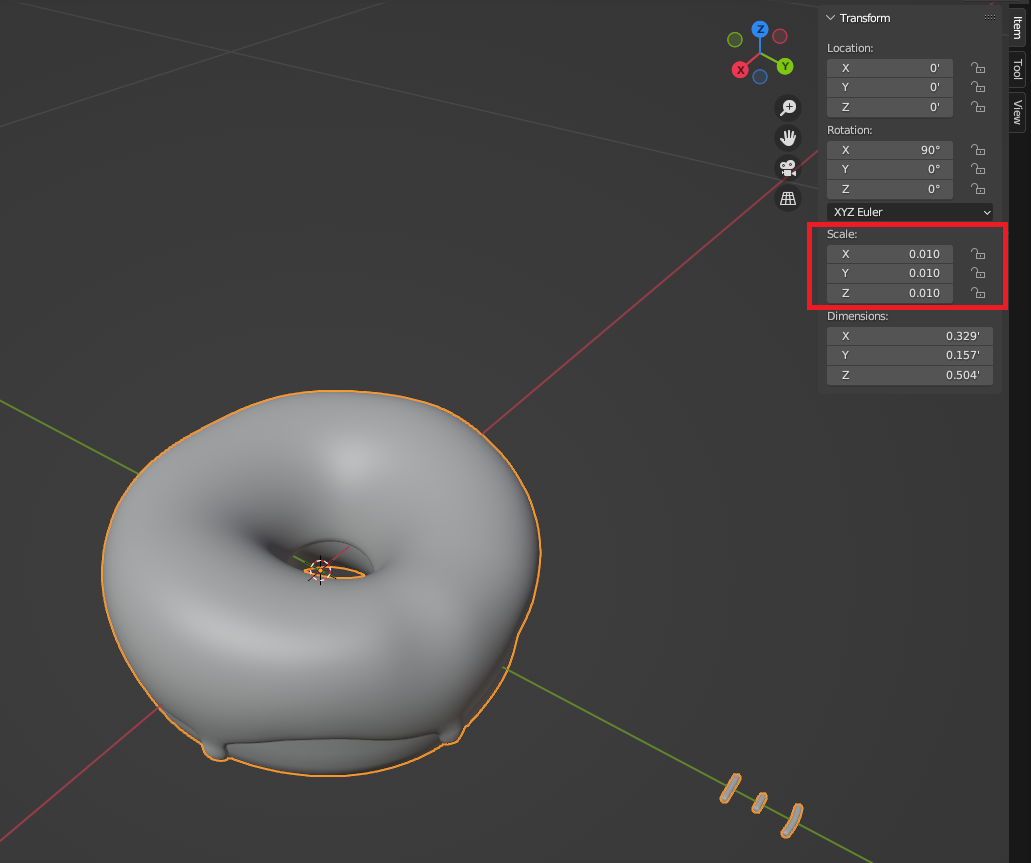Click the Scale X 0.010 field
This screenshot has width=1031, height=863.
pos(890,254)
